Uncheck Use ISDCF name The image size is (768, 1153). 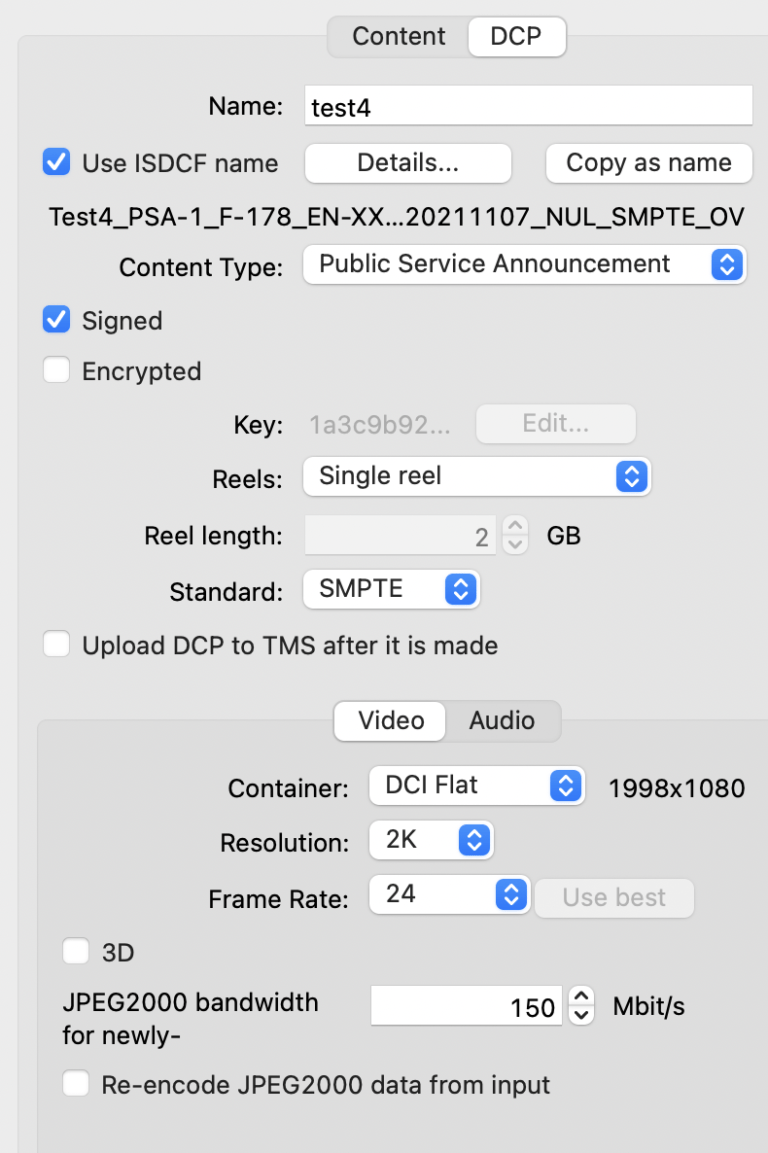[56, 163]
